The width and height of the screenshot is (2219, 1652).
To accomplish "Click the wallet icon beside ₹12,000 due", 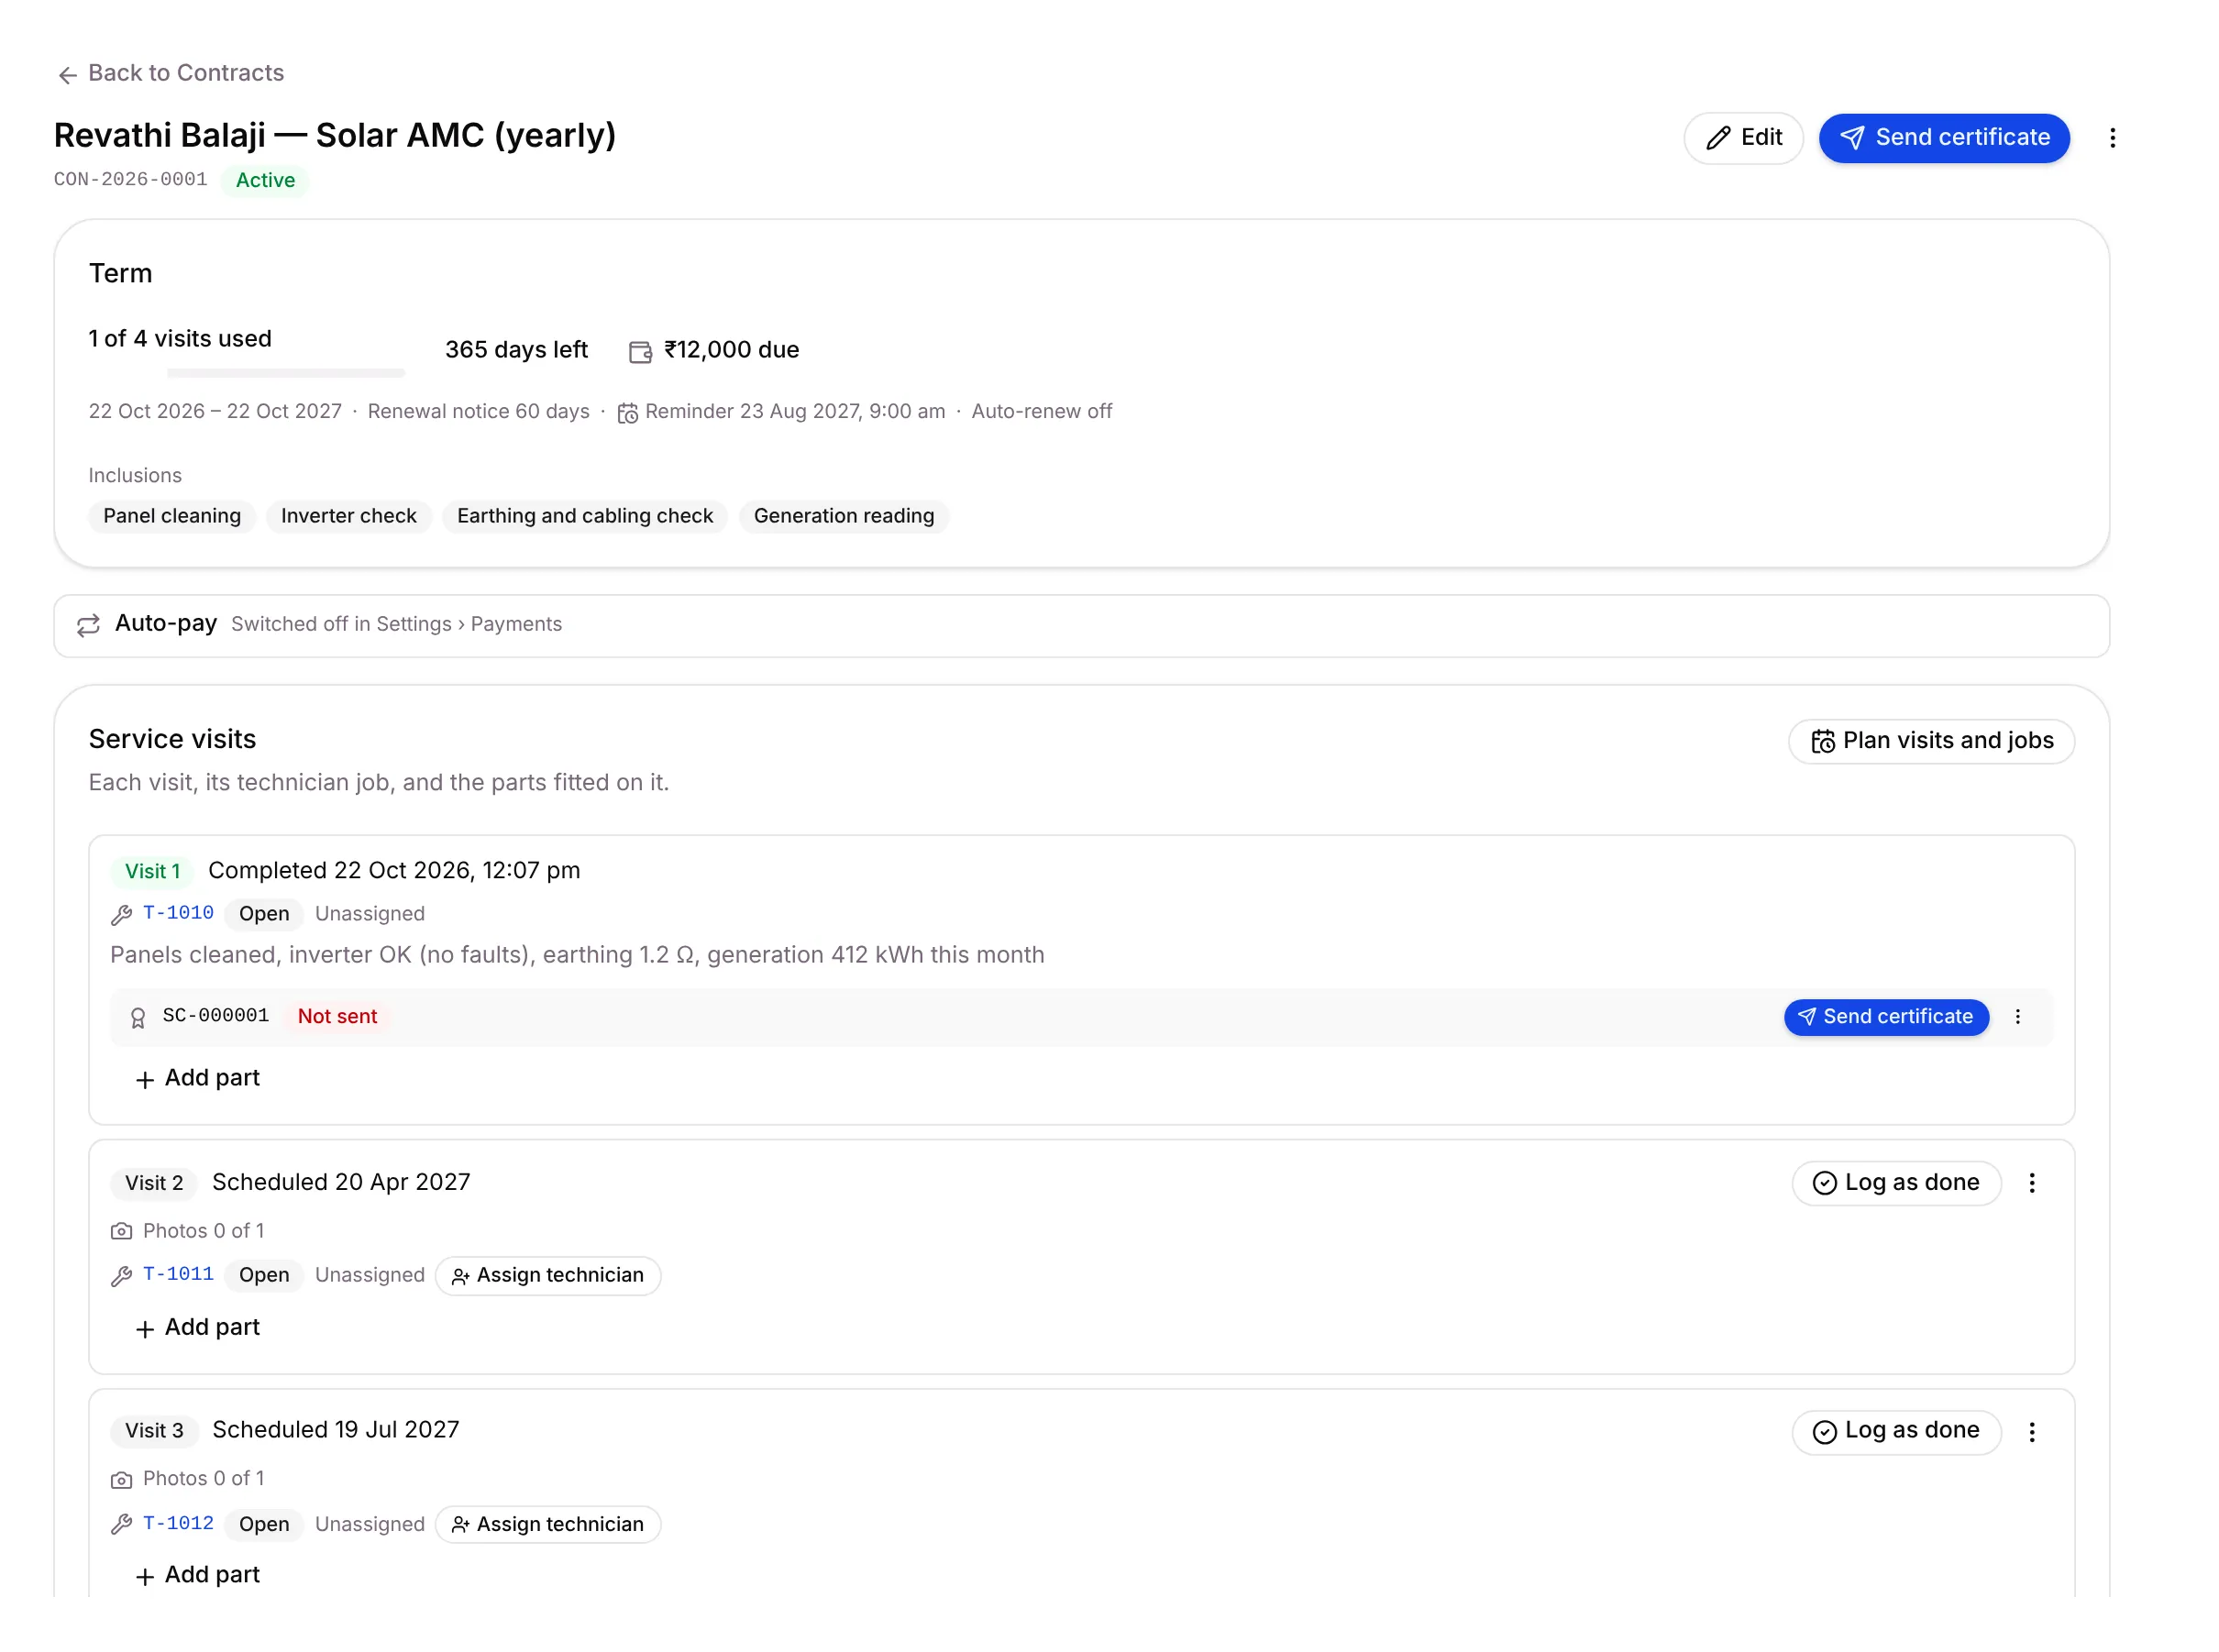I will tap(639, 351).
